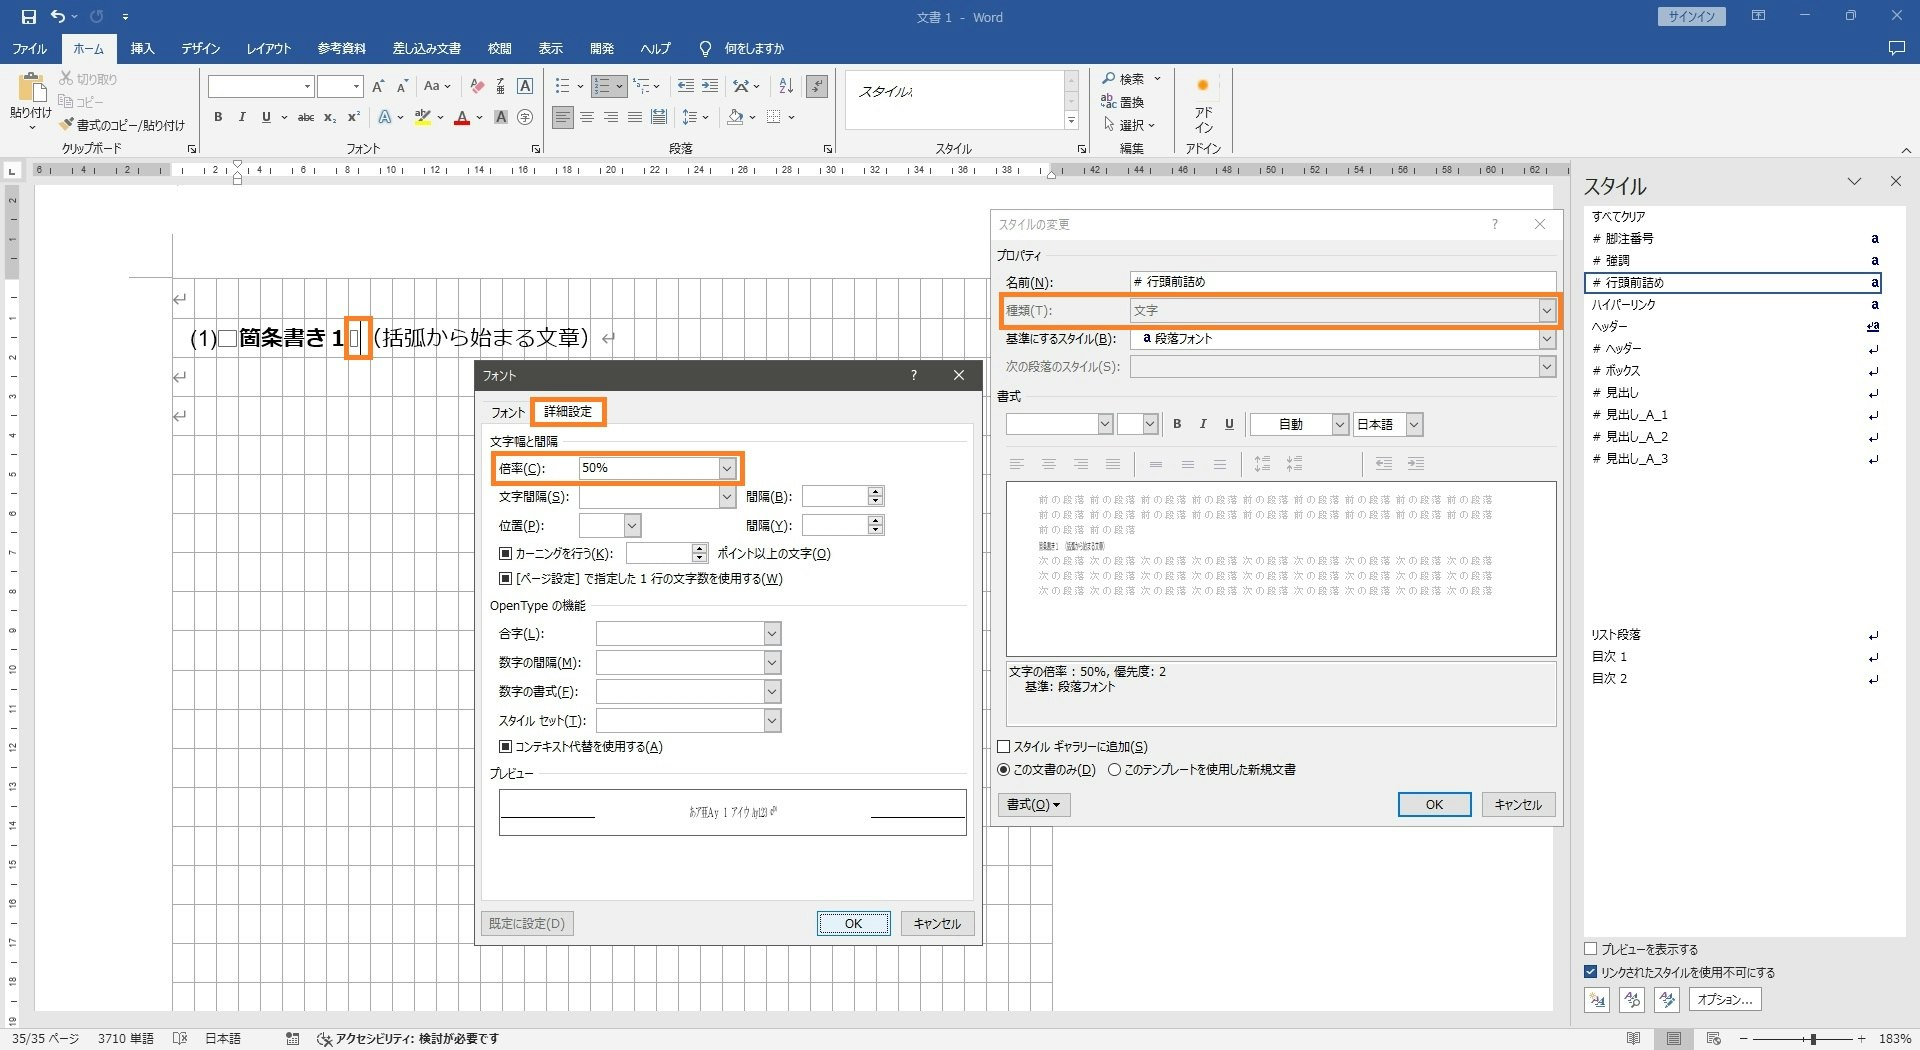Save the document with the floppy disk icon

(x=28, y=17)
